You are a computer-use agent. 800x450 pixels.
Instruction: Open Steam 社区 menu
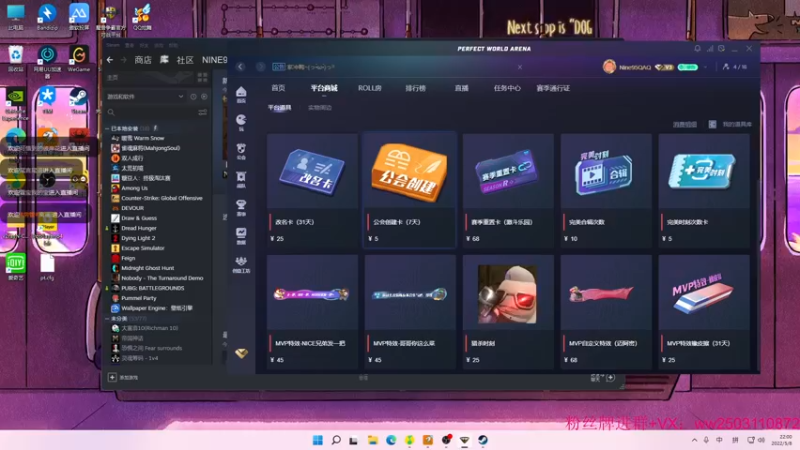click(185, 60)
